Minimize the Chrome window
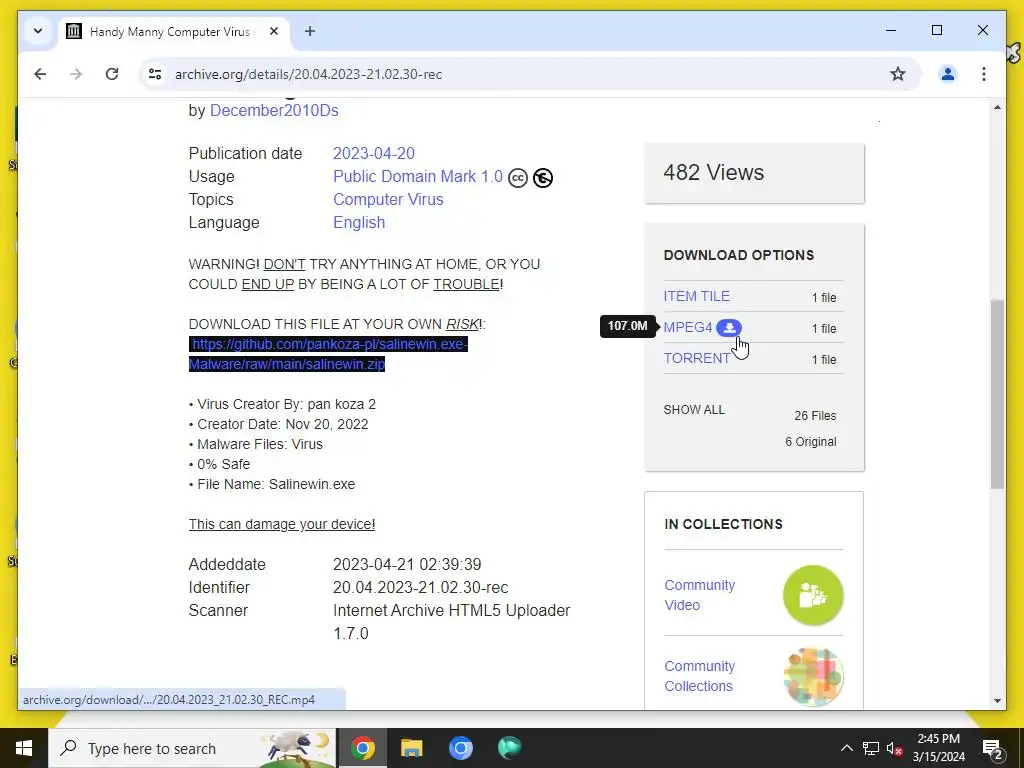1024x768 pixels. (891, 30)
